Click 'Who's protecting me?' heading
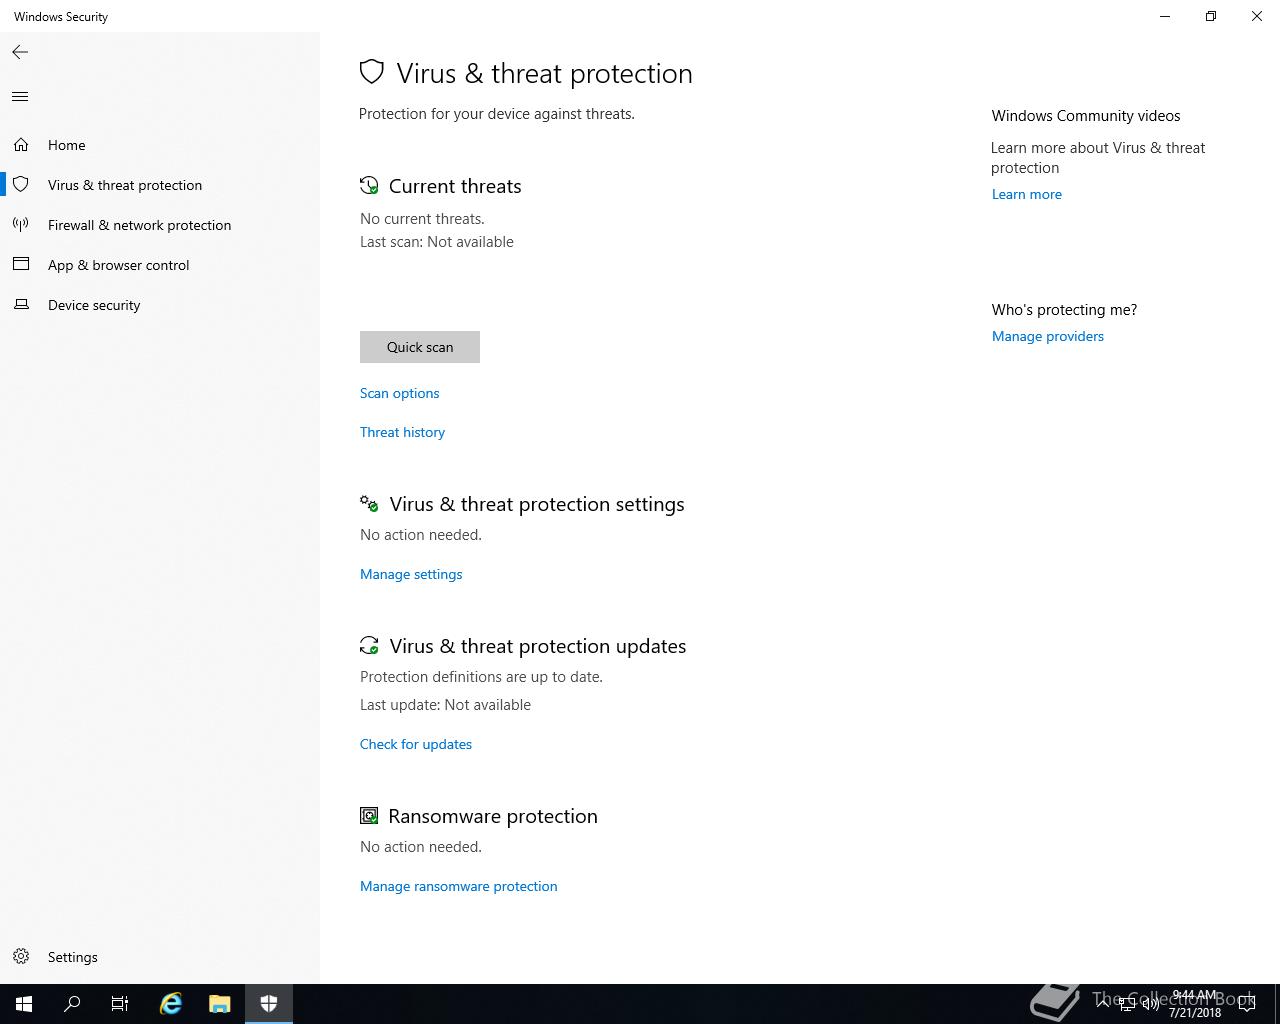This screenshot has height=1024, width=1280. tap(1064, 310)
